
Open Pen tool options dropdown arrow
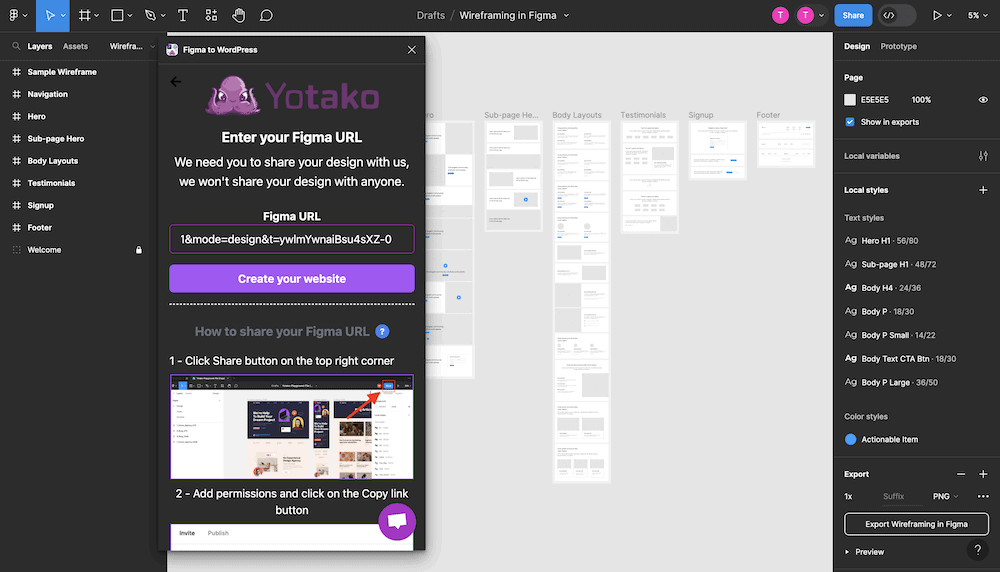tap(163, 16)
